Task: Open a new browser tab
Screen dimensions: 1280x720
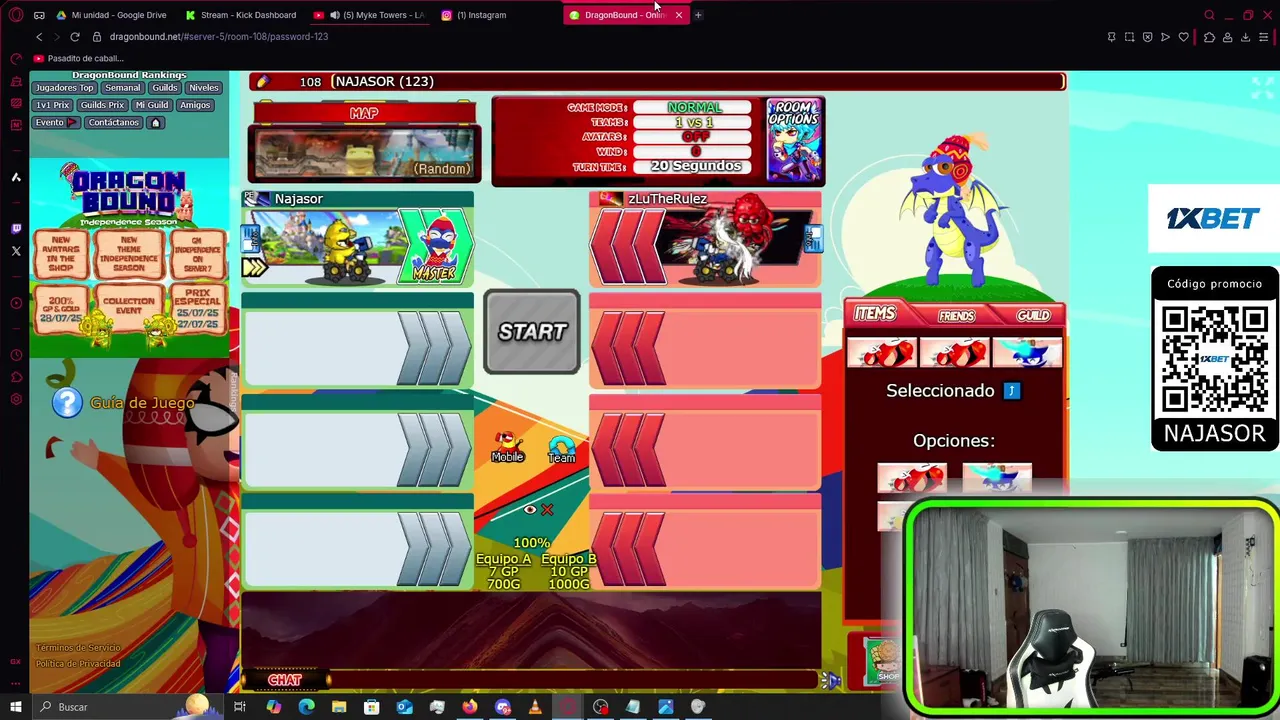Action: 698,15
